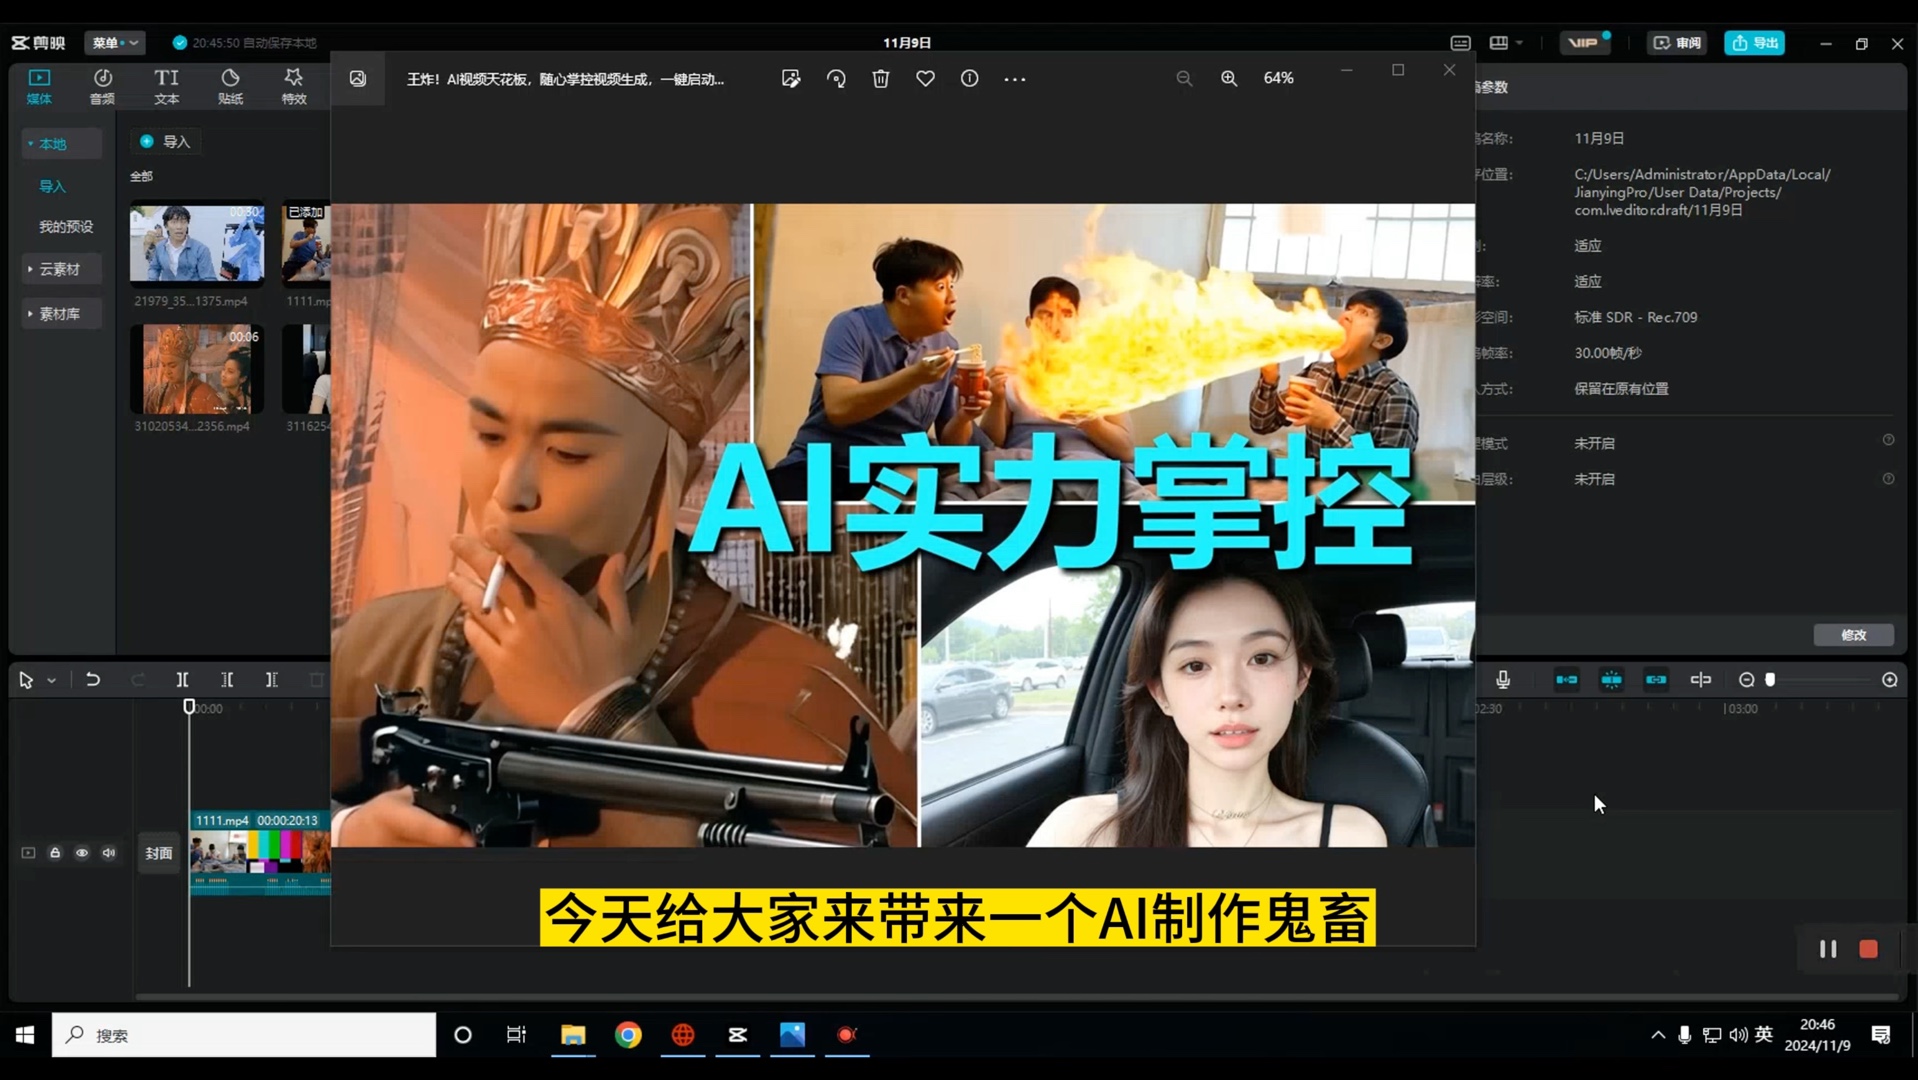Zoom out in the photo viewer
Screen dimensions: 1918x1080
(1184, 79)
